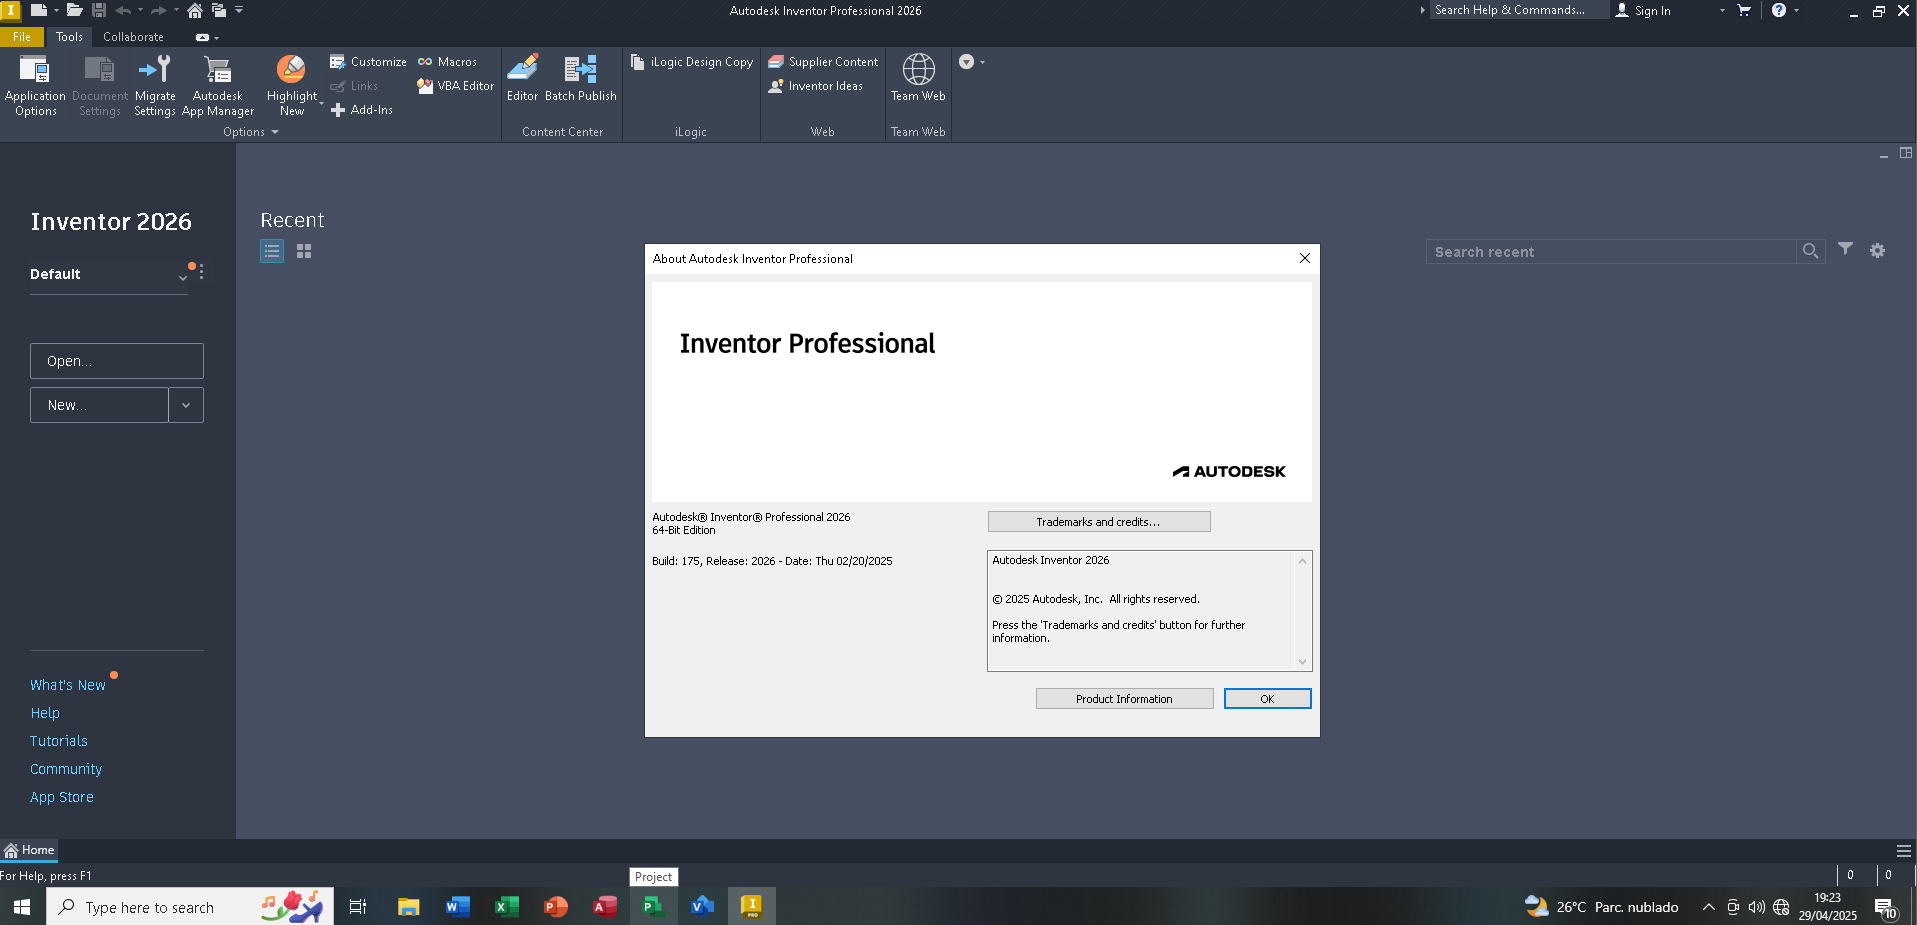
Task: Open the hamburger menu on the document tab bar
Action: (1904, 851)
